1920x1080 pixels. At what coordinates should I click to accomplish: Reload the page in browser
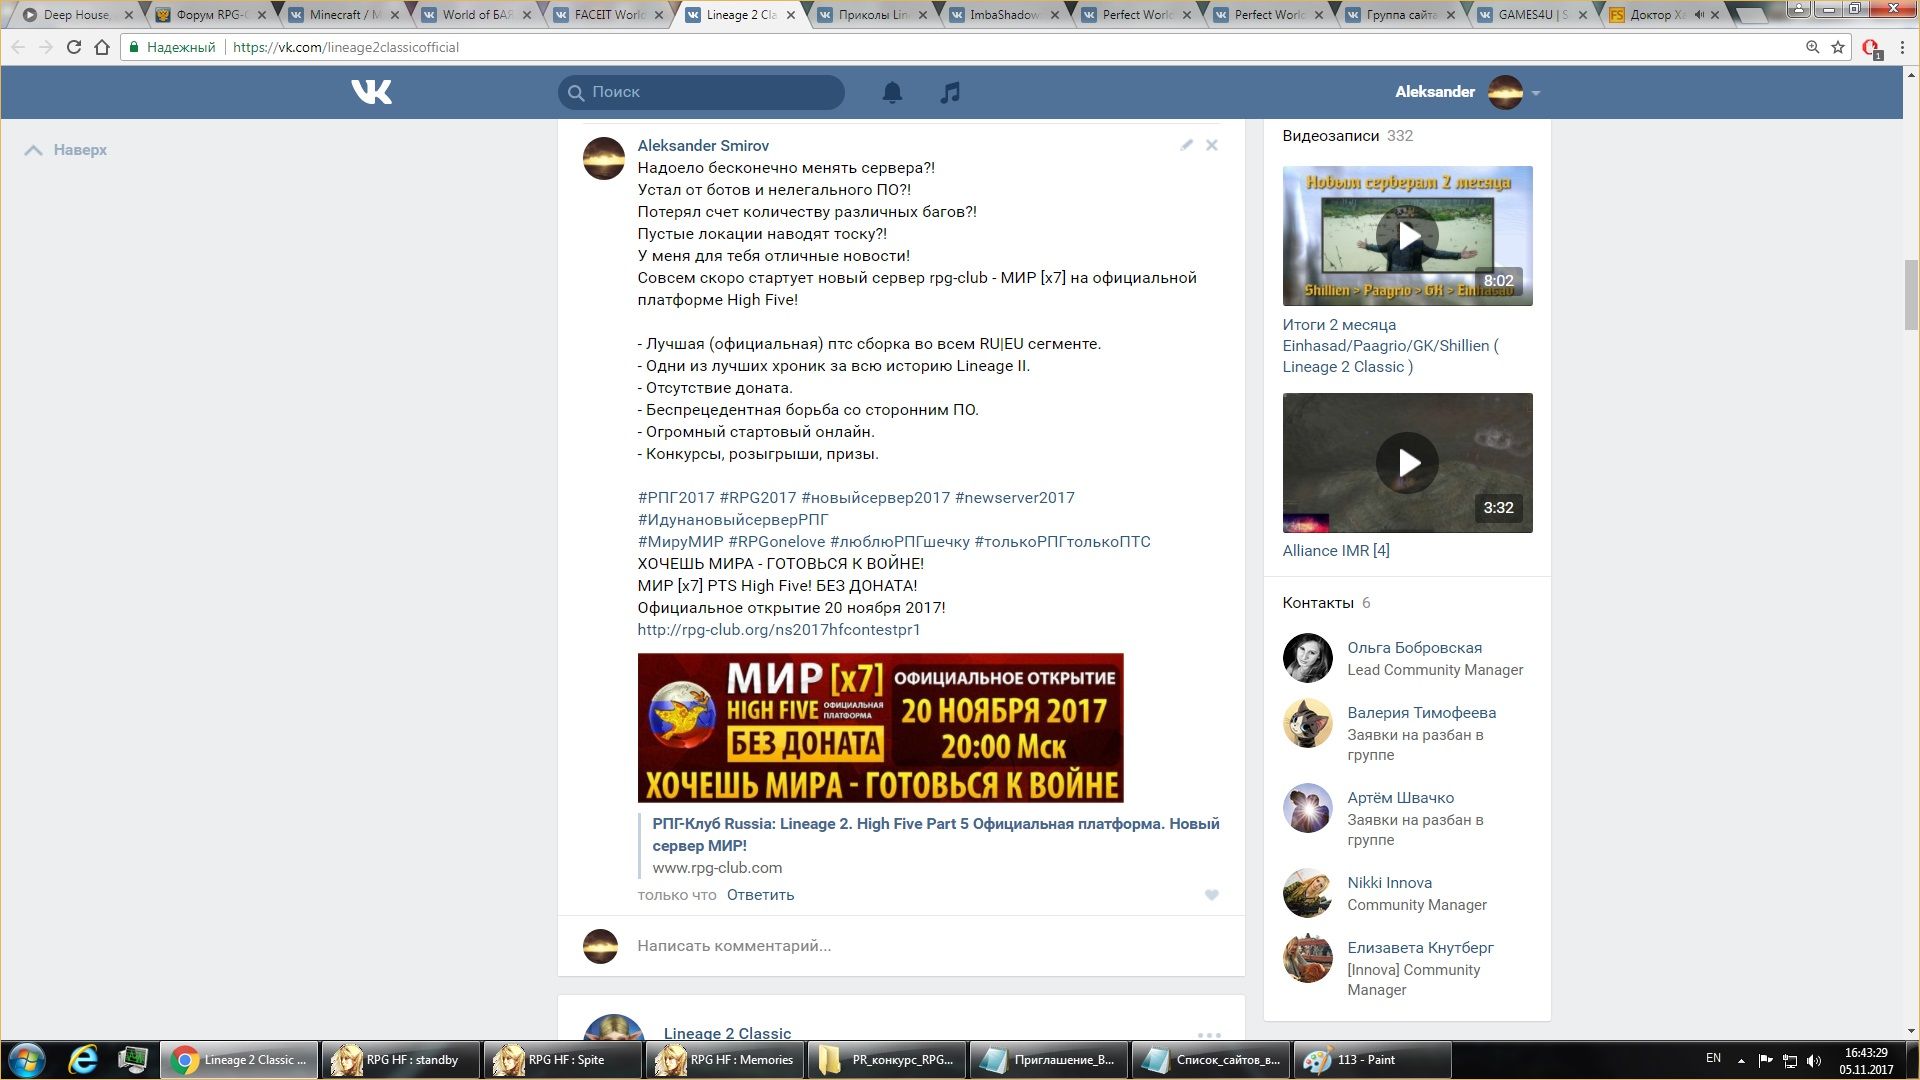pyautogui.click(x=73, y=47)
